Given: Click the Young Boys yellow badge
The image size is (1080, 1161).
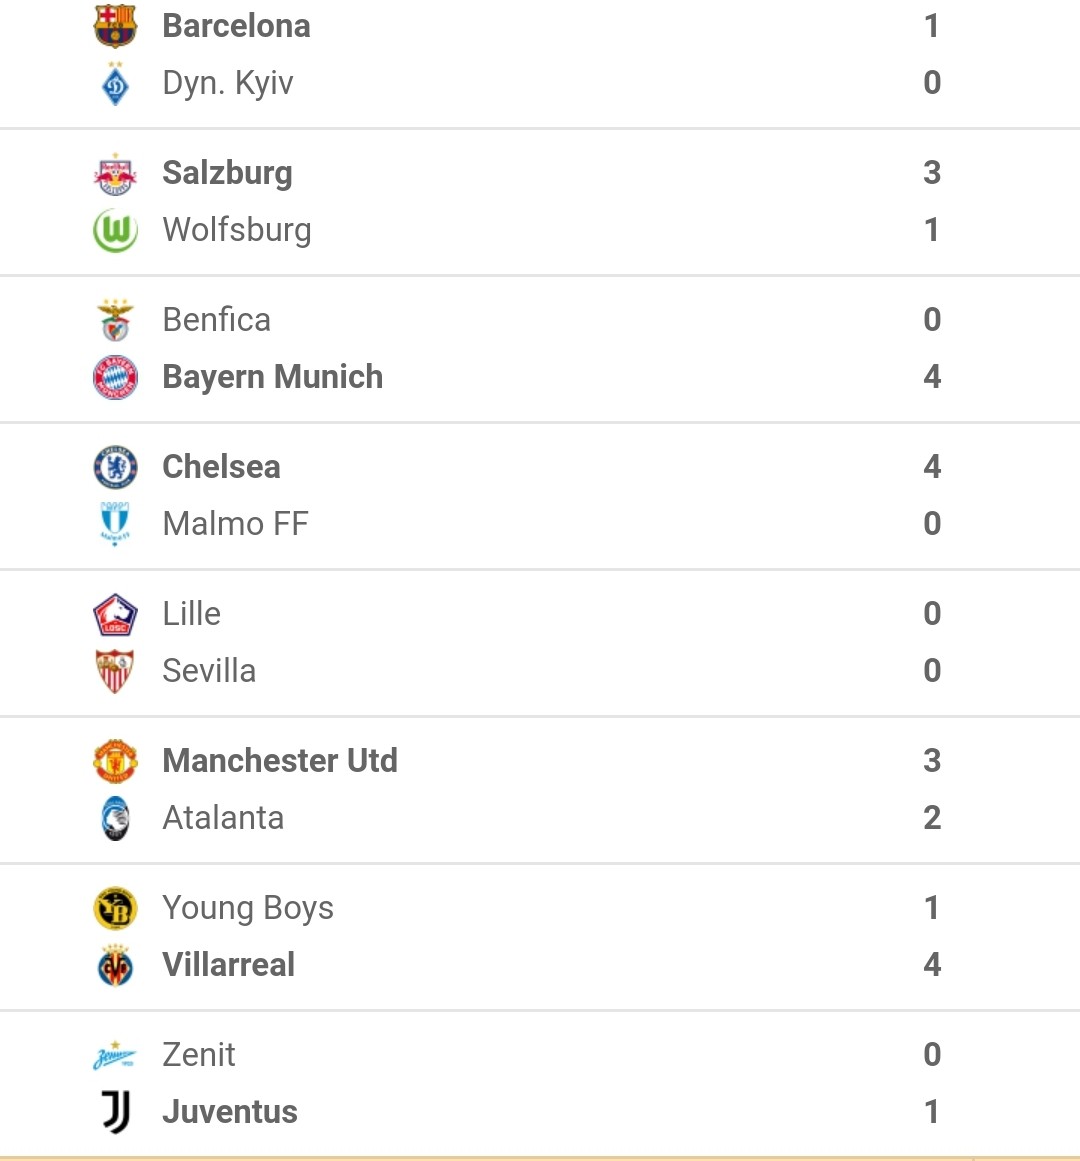Looking at the screenshot, I should coord(115,908).
